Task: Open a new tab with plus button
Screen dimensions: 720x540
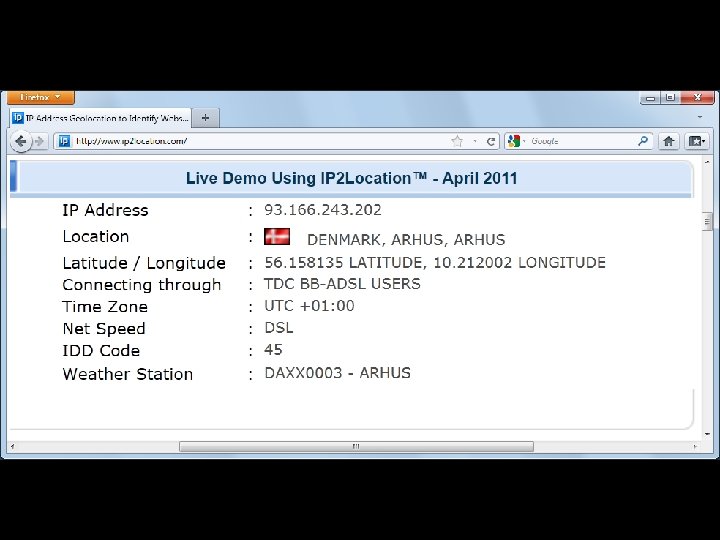Action: click(x=205, y=118)
